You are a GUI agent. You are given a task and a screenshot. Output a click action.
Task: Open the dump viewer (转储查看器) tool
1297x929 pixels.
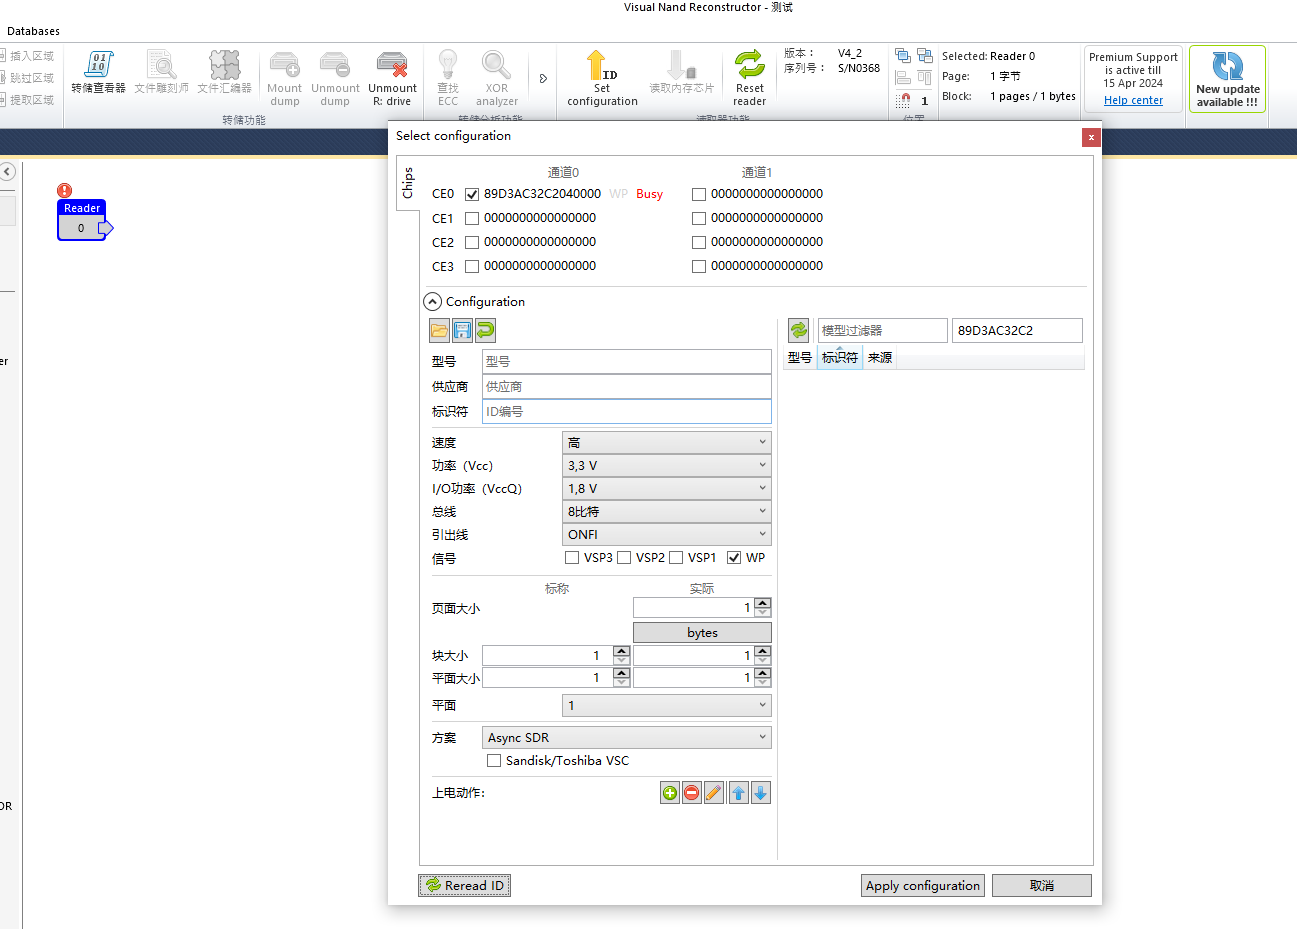(98, 72)
